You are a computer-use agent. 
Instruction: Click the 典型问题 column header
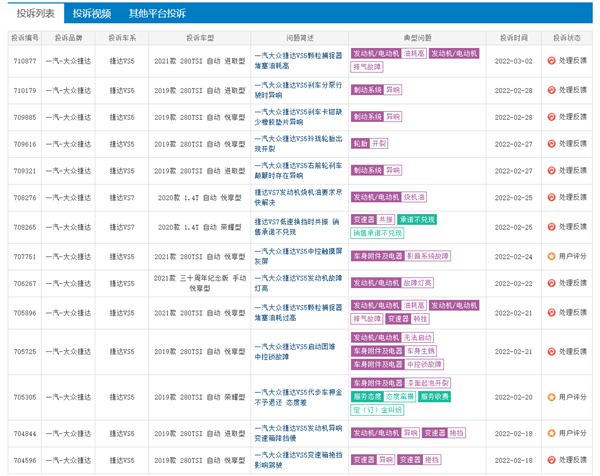[x=417, y=38]
